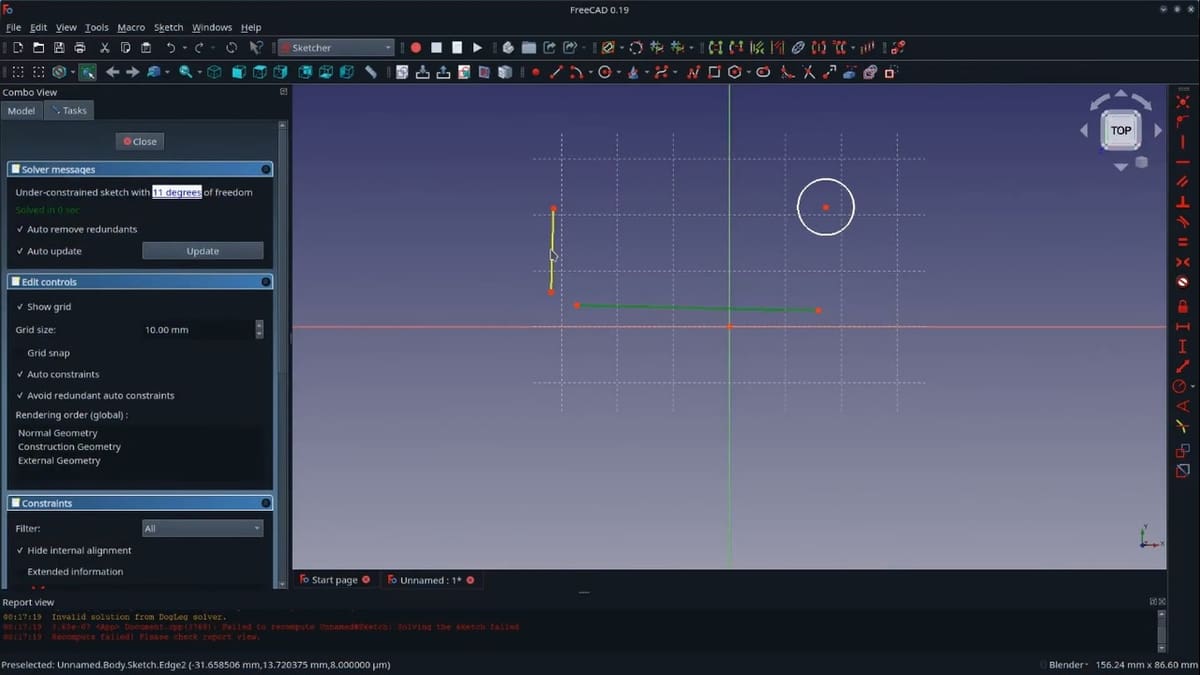The width and height of the screenshot is (1200, 675).
Task: Open the constraints Filter All dropdown
Action: (x=203, y=528)
